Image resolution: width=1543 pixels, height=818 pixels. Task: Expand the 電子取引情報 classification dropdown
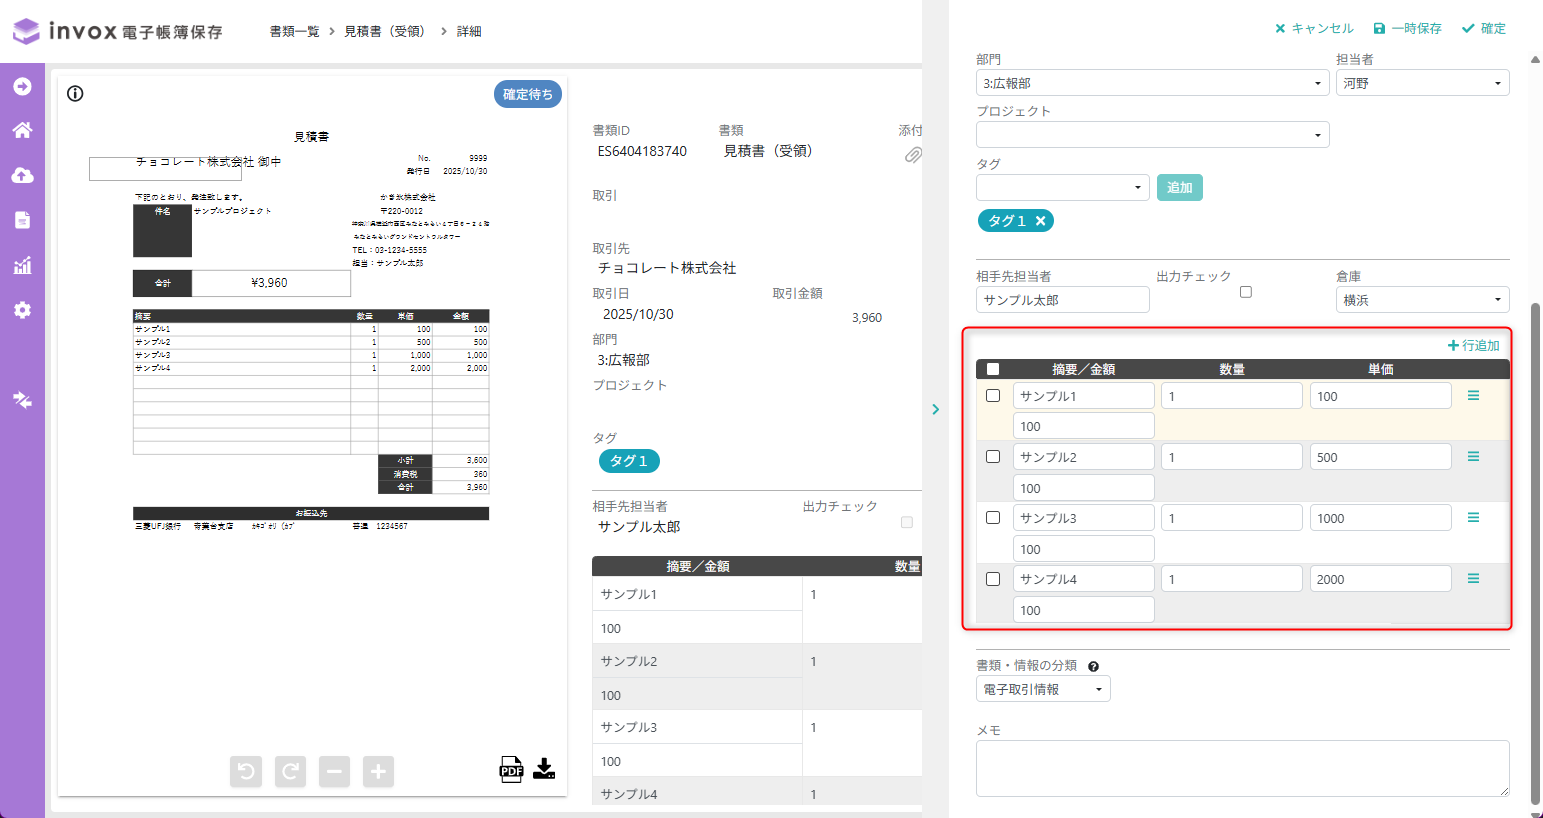point(1042,689)
